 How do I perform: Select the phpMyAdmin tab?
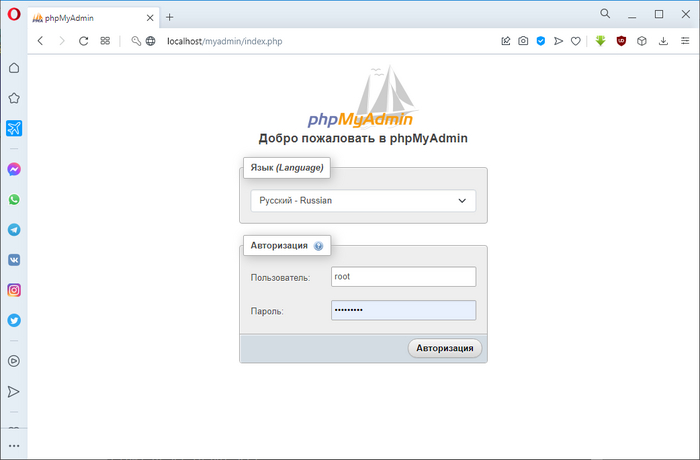93,18
